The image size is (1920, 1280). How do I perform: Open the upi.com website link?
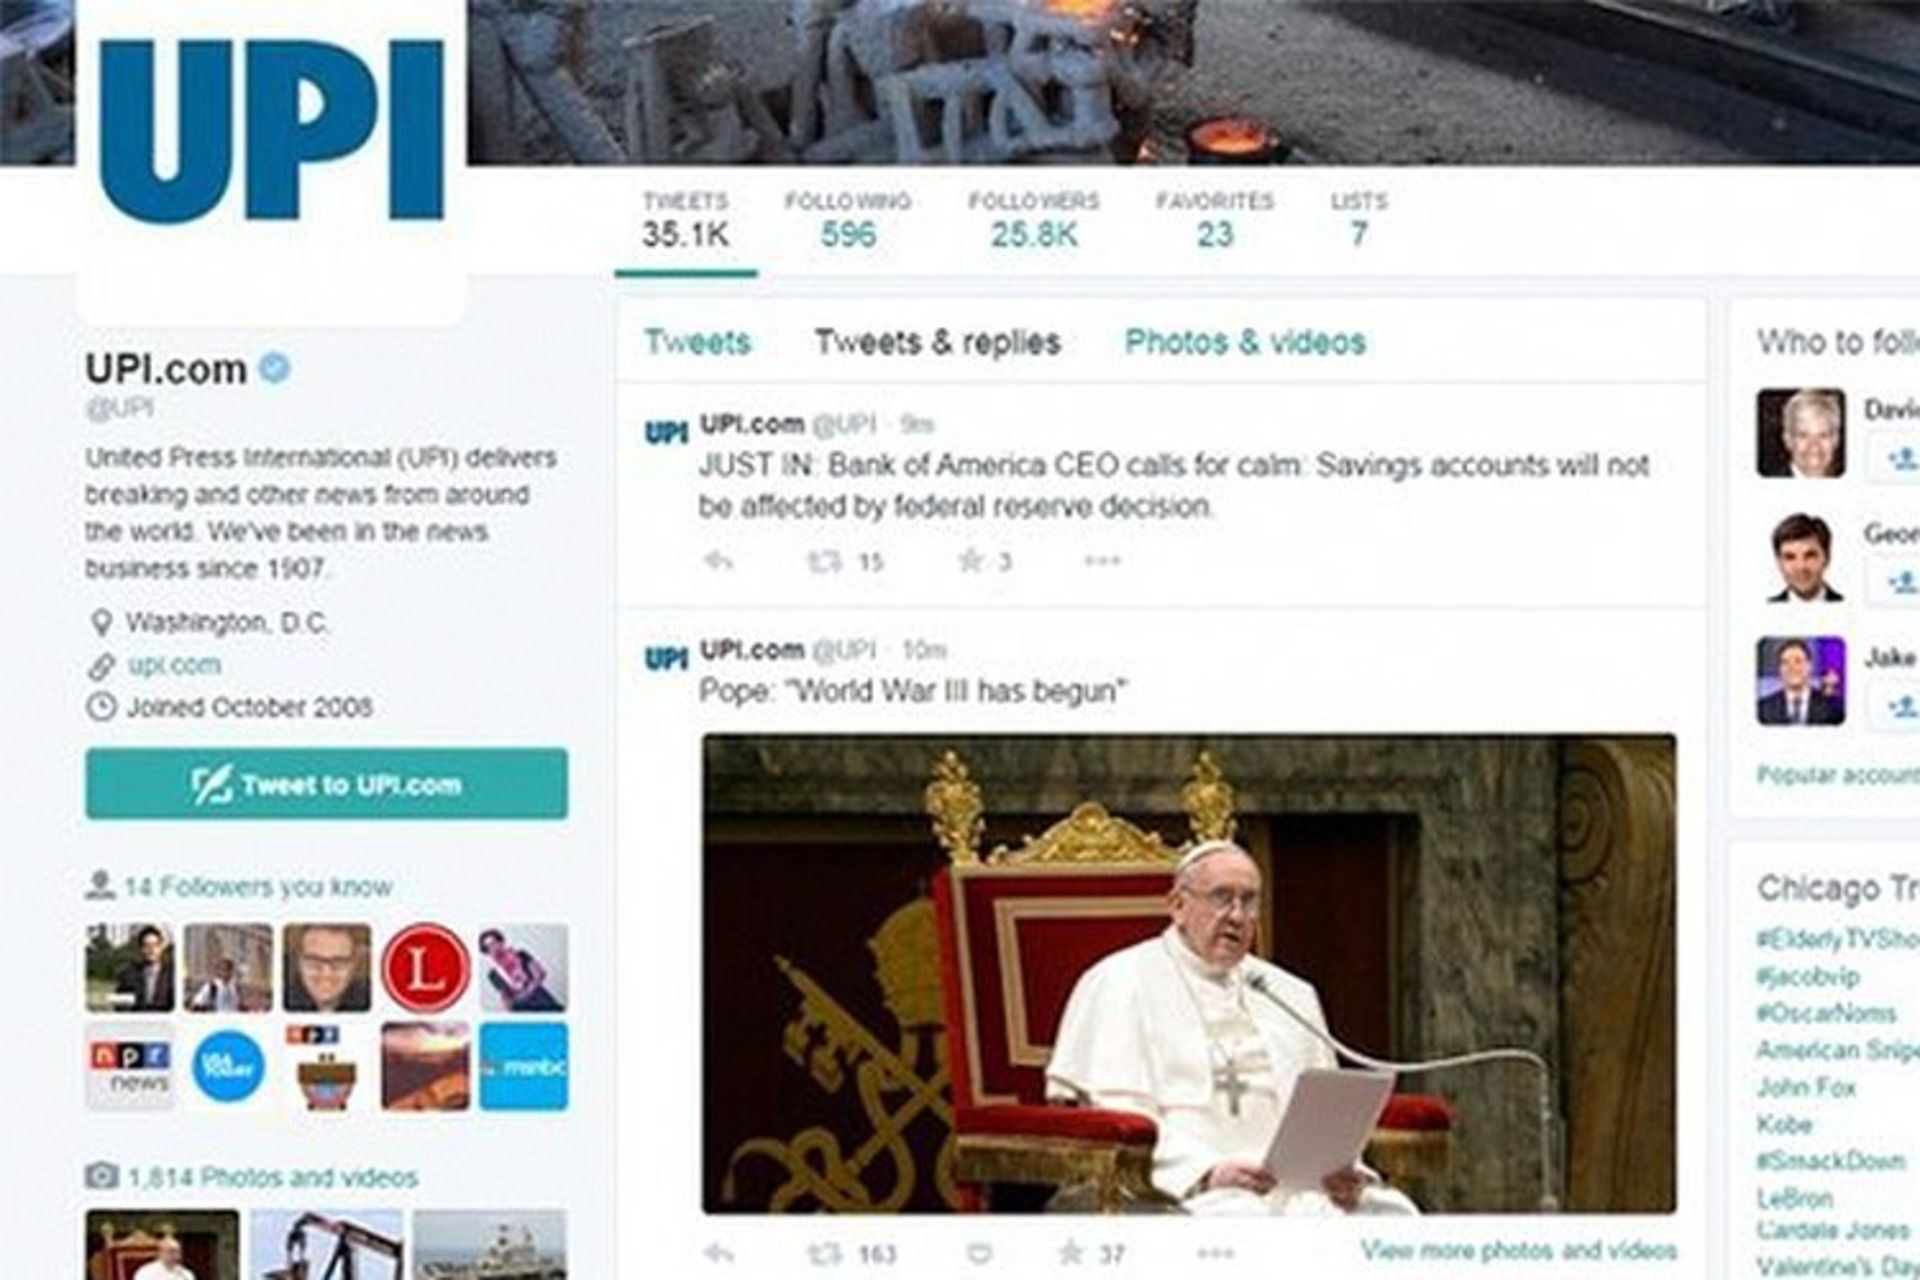[x=174, y=665]
